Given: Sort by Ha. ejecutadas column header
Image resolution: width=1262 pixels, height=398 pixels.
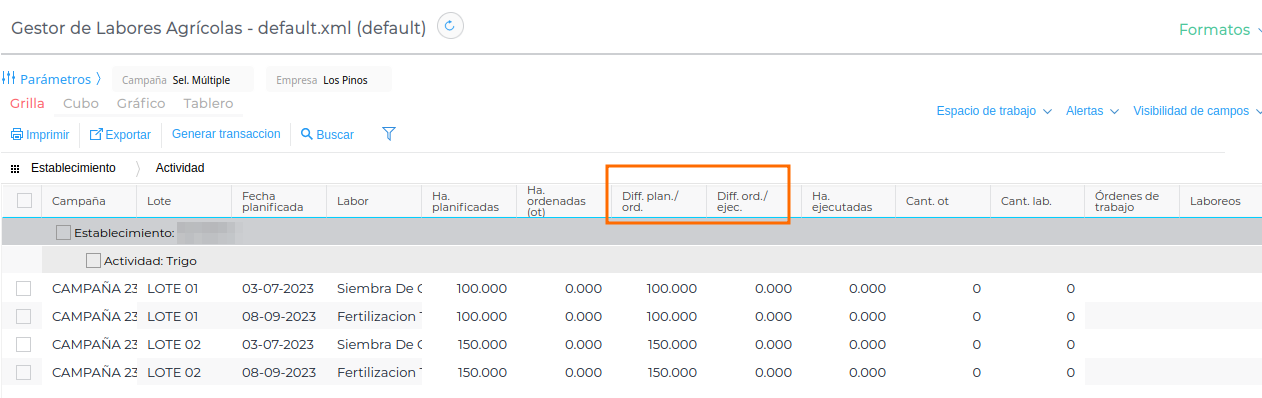Looking at the screenshot, I should [x=849, y=201].
